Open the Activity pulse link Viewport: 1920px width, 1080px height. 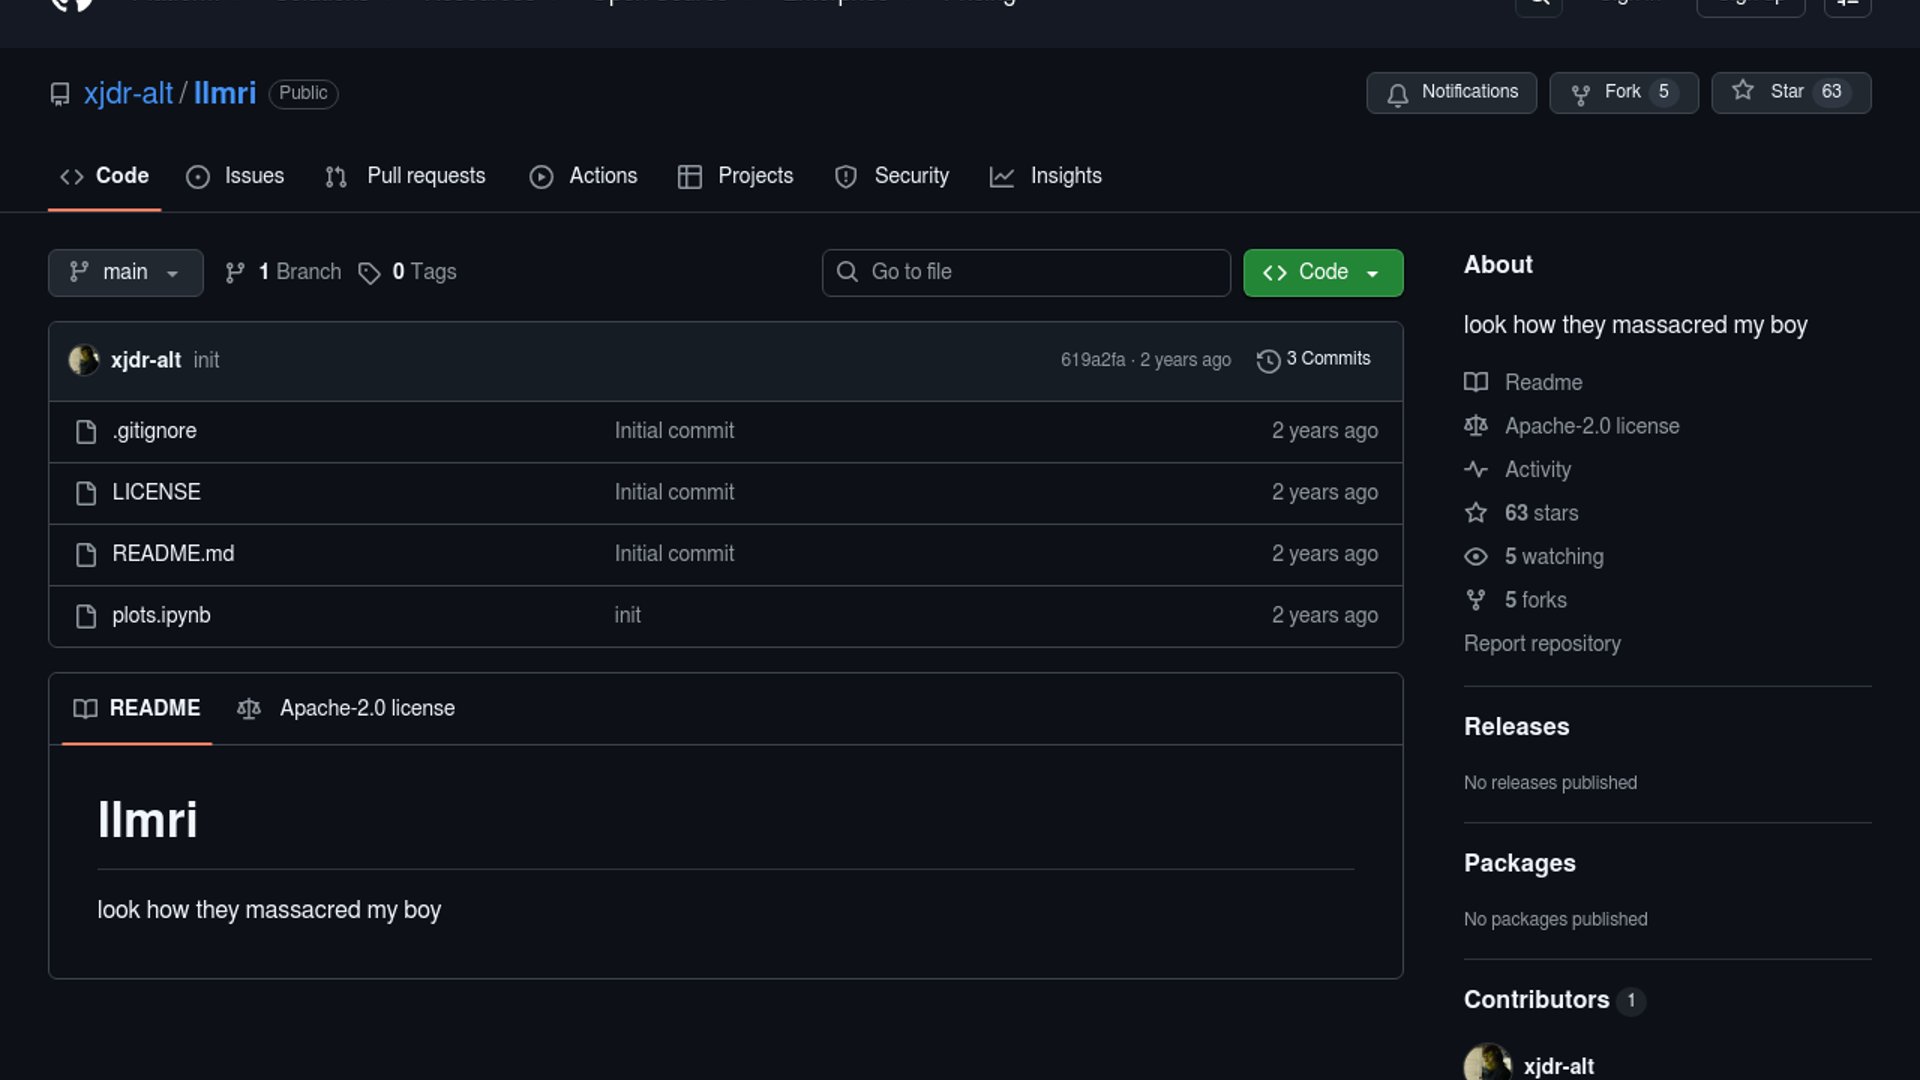tap(1537, 470)
